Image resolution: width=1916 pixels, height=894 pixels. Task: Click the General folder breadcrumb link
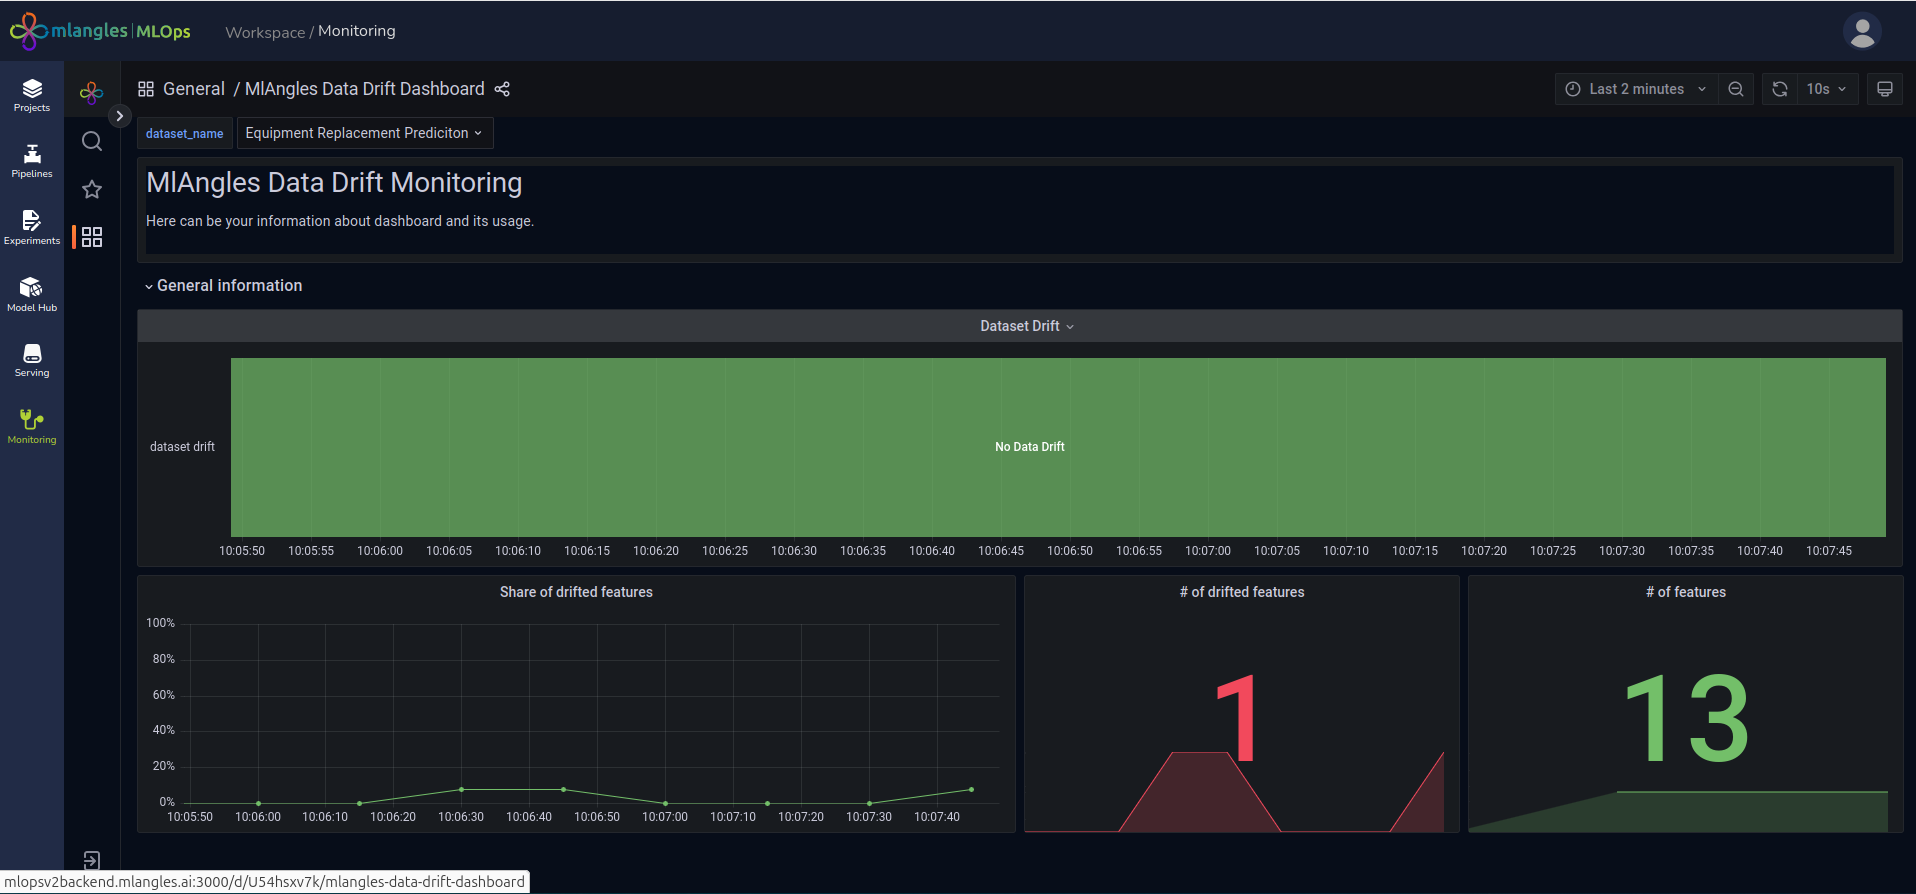[193, 89]
